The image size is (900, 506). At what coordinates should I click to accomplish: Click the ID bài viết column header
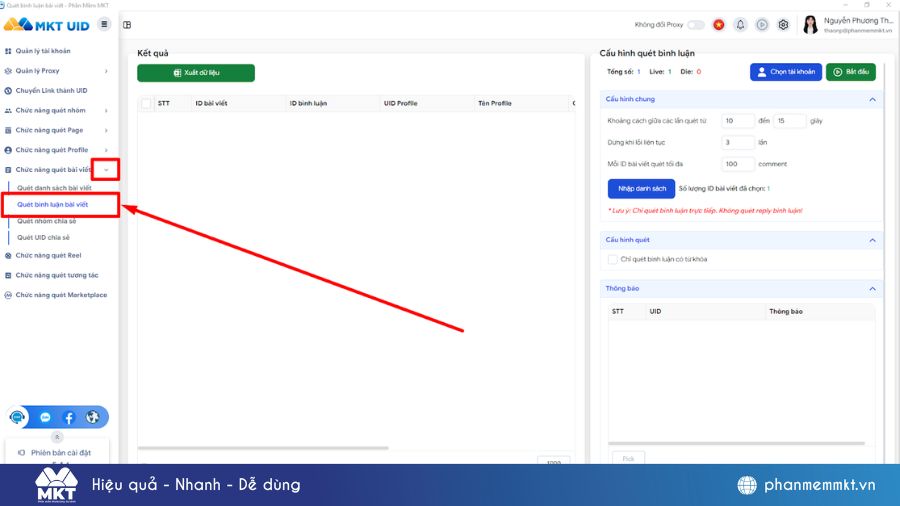pos(211,103)
